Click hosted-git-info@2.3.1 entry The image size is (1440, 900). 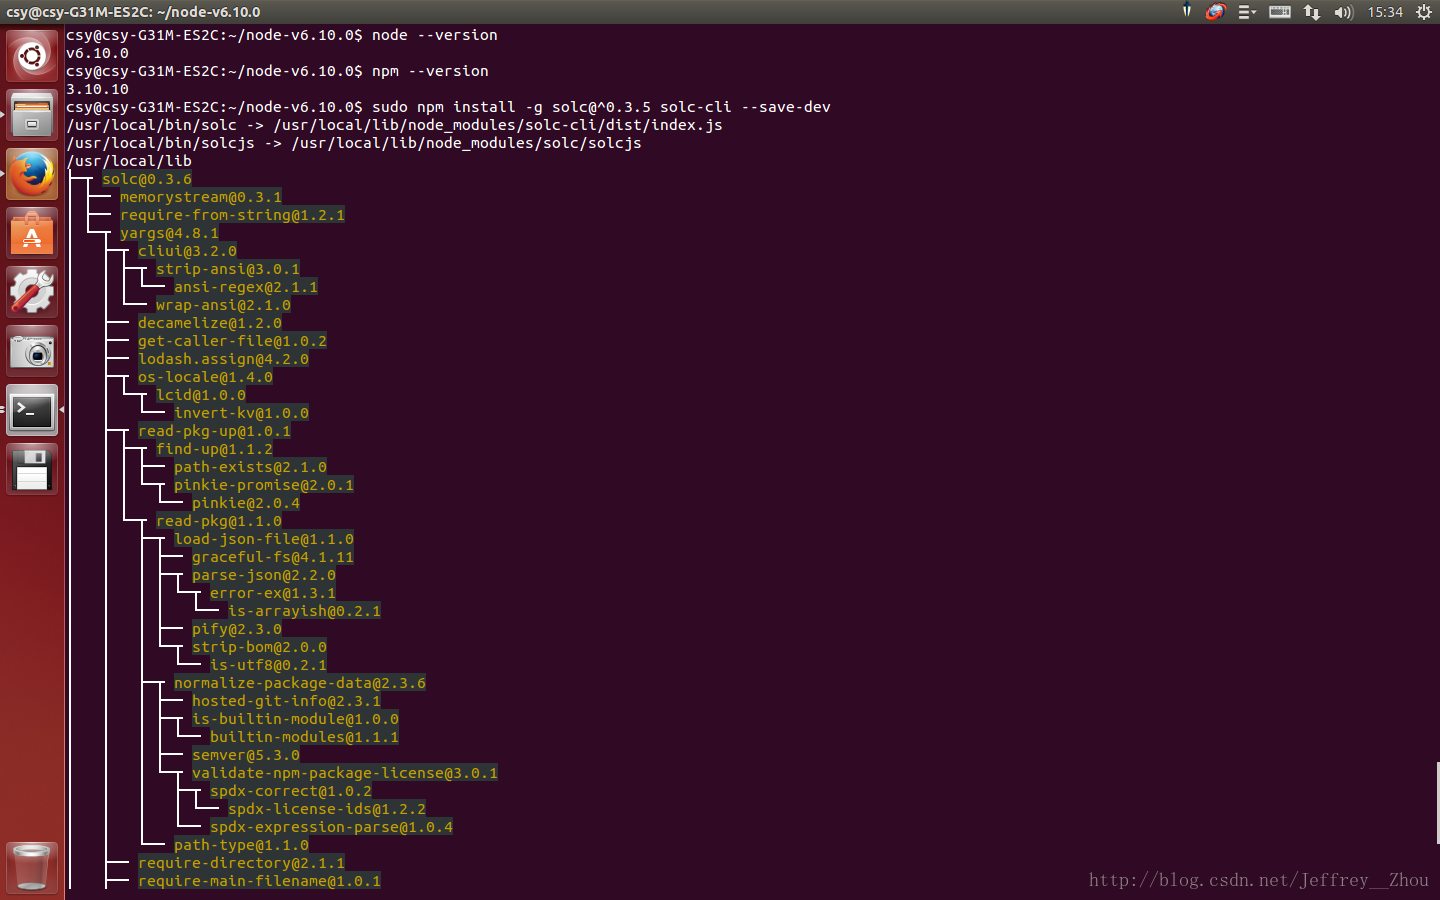click(286, 701)
